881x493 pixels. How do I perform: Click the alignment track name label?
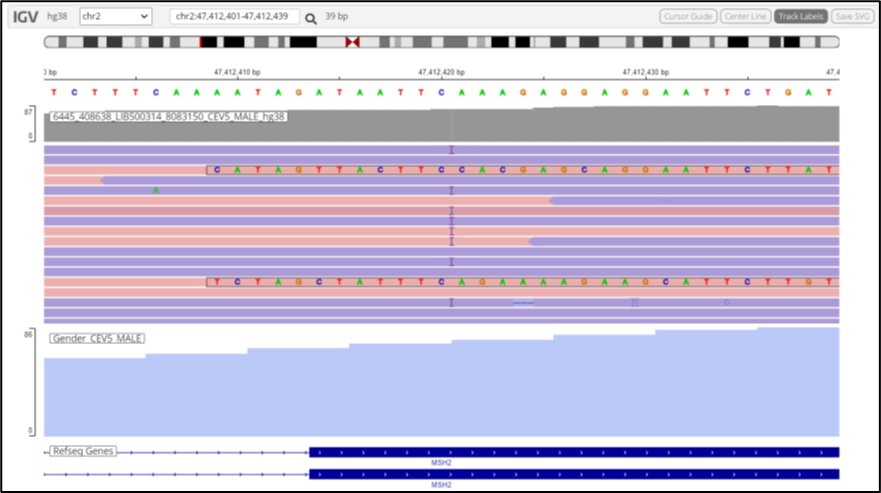tap(169, 116)
